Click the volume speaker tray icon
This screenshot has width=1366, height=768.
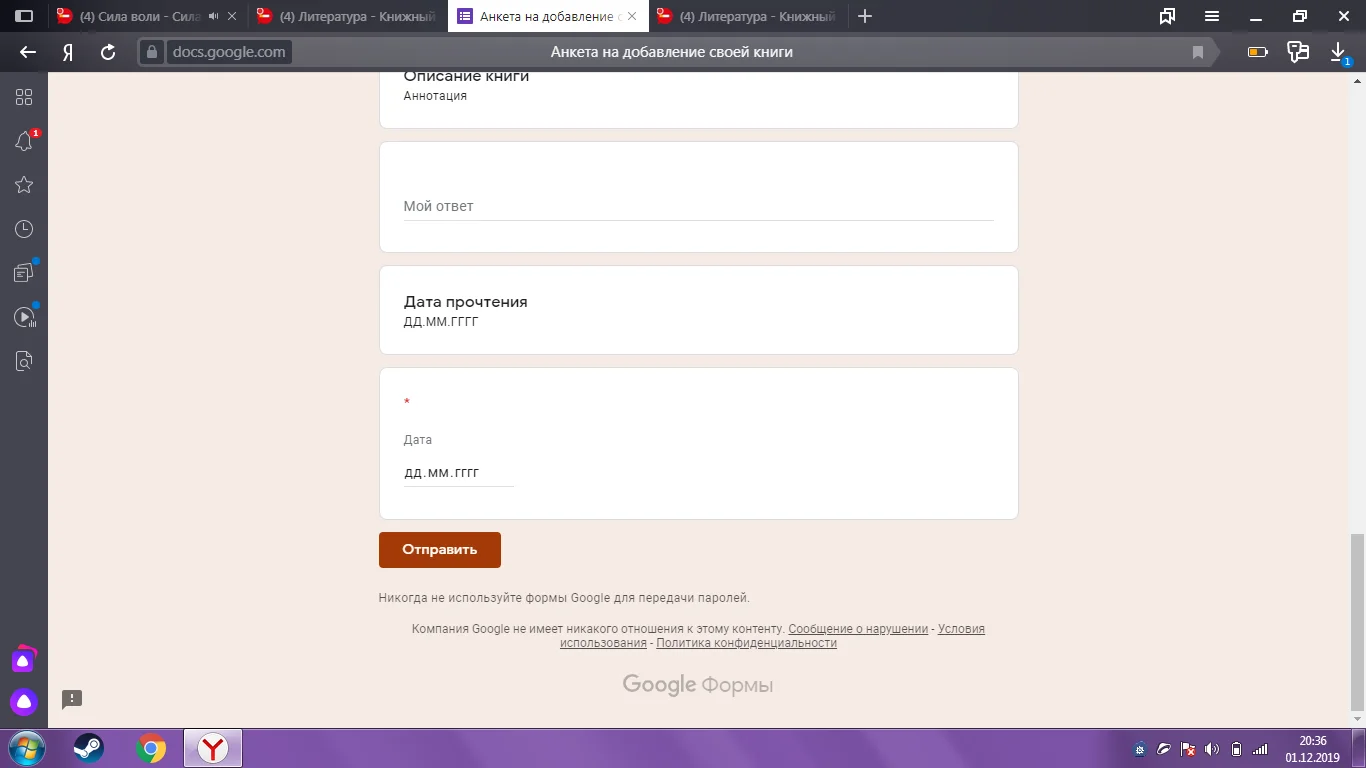1212,749
